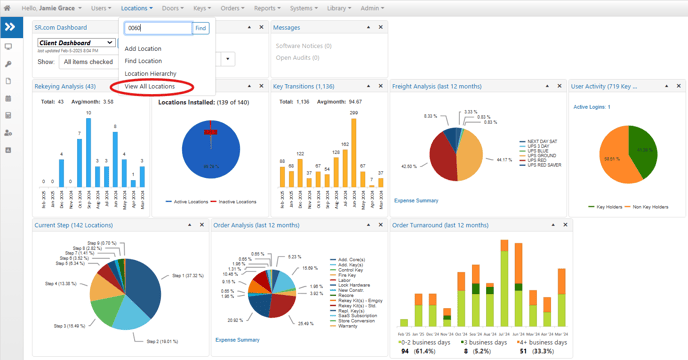Open the calculator icon in left sidebar
The height and width of the screenshot is (360, 688).
pos(8,115)
